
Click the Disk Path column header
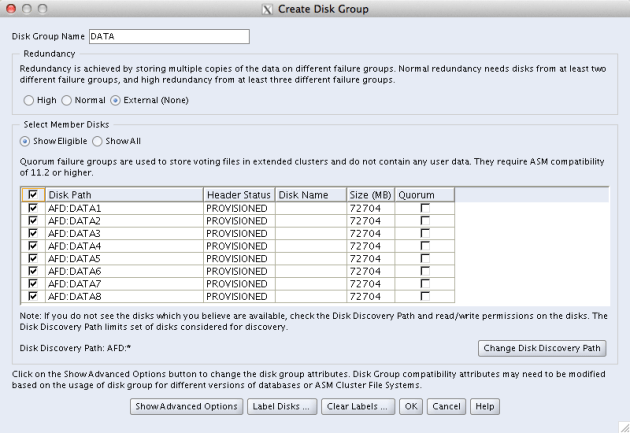122,194
